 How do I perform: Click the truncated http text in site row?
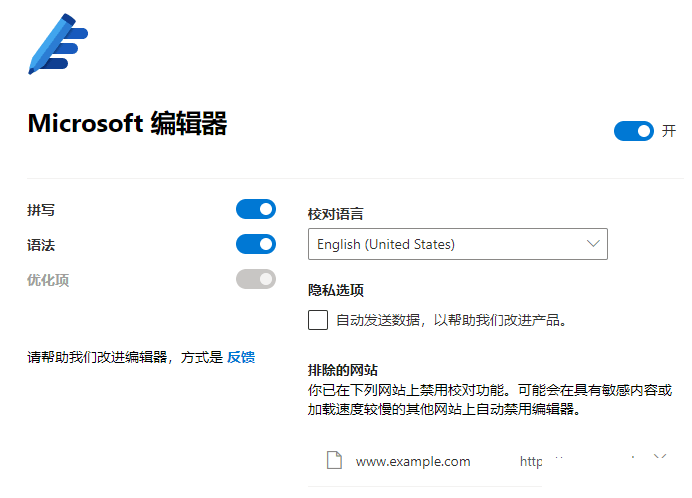coord(531,462)
